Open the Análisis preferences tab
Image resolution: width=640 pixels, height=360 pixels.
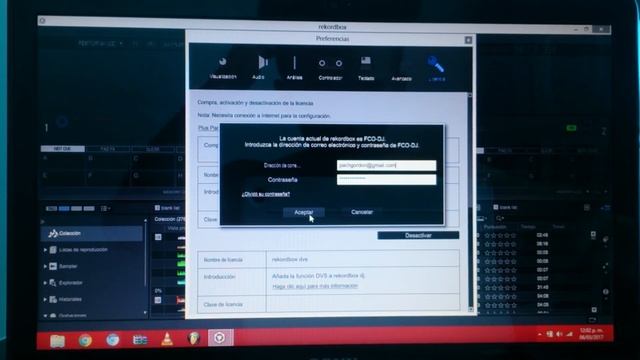(294, 67)
